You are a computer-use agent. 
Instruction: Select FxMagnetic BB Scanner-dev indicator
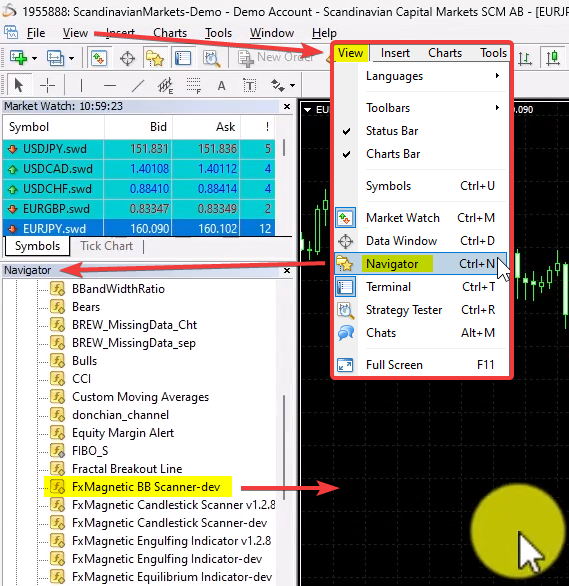tap(146, 487)
